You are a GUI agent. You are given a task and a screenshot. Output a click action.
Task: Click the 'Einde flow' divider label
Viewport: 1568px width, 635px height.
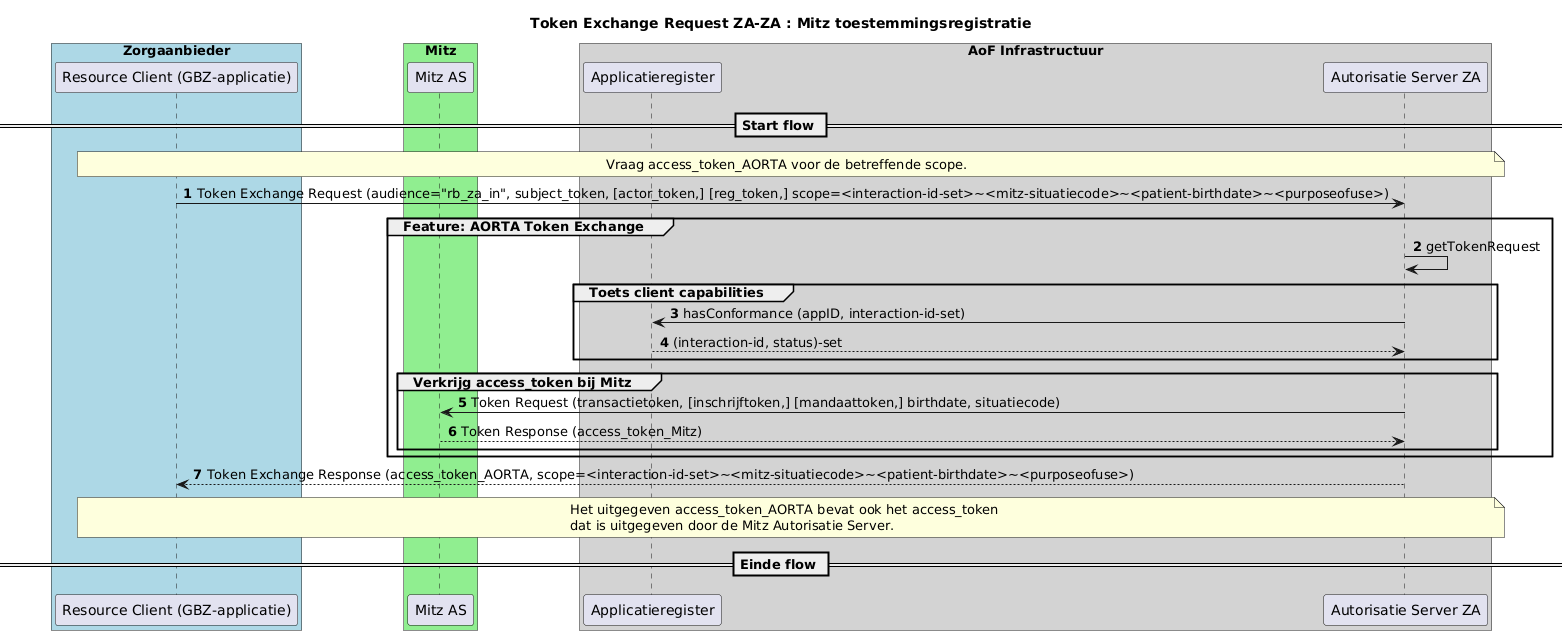[779, 565]
